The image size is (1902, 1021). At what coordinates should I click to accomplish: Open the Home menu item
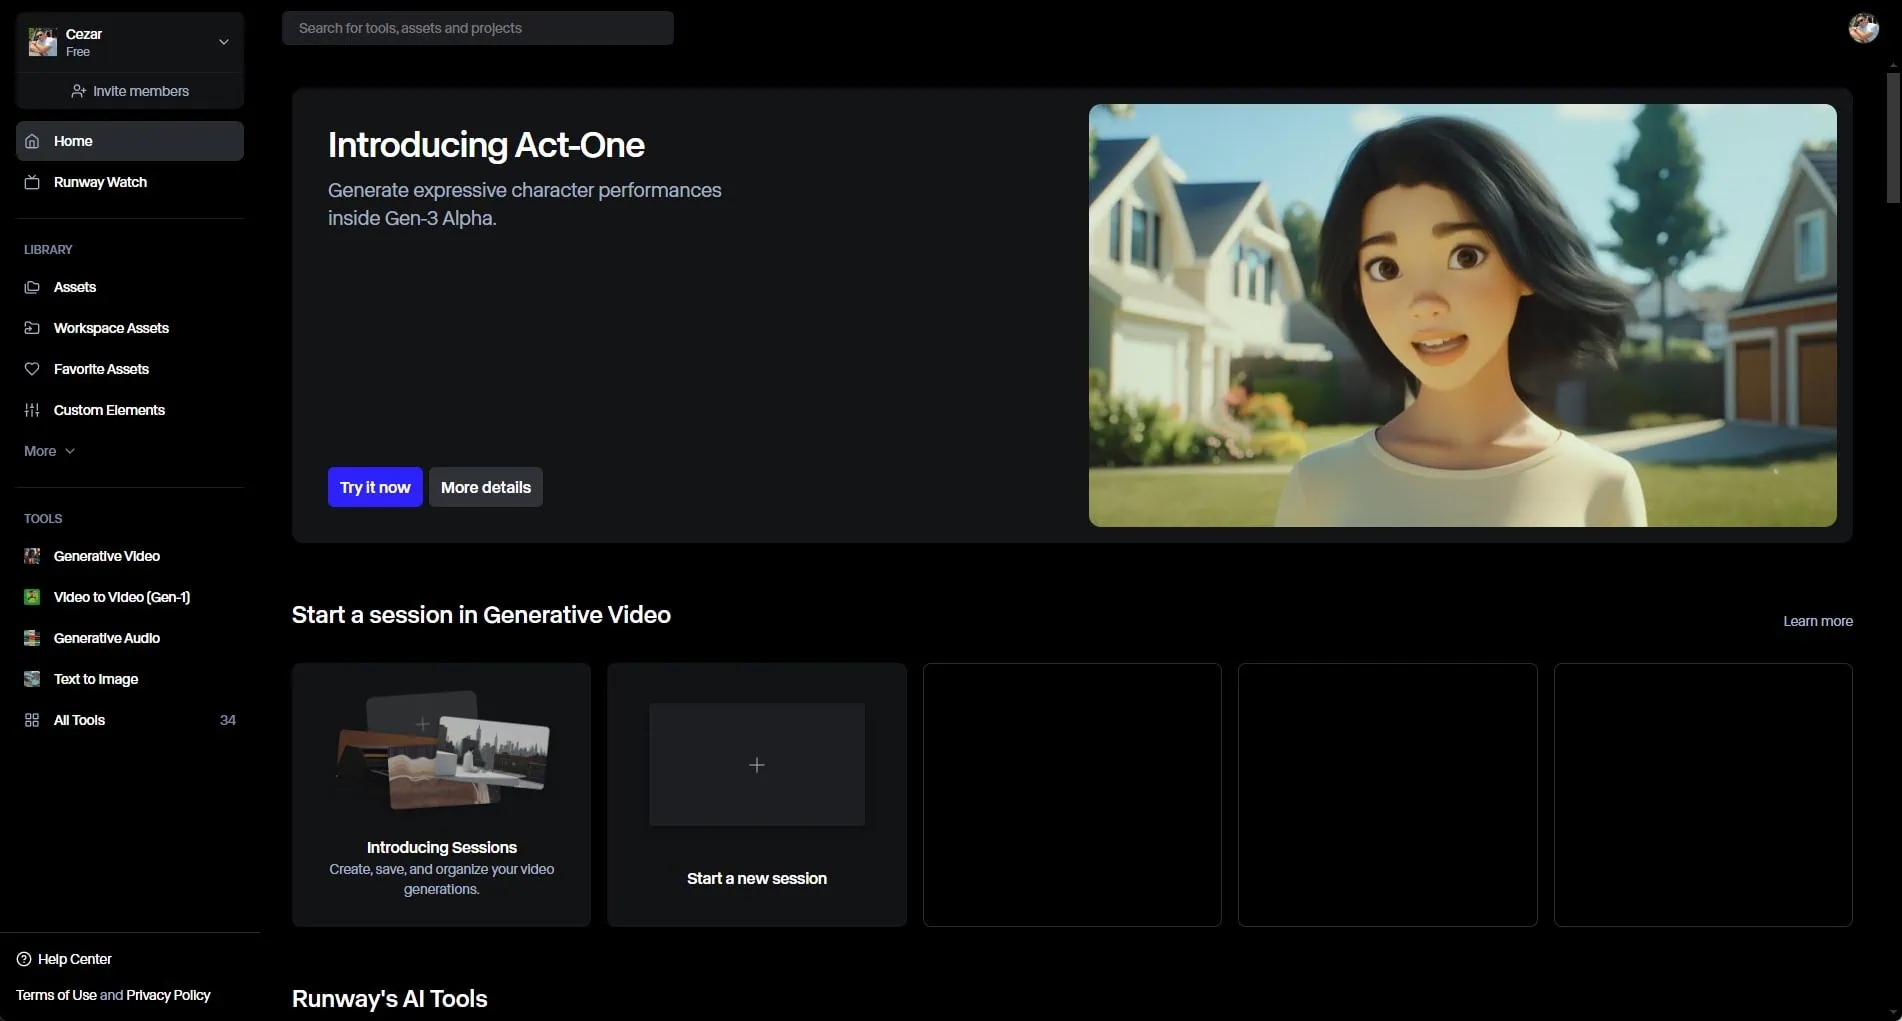pos(130,141)
